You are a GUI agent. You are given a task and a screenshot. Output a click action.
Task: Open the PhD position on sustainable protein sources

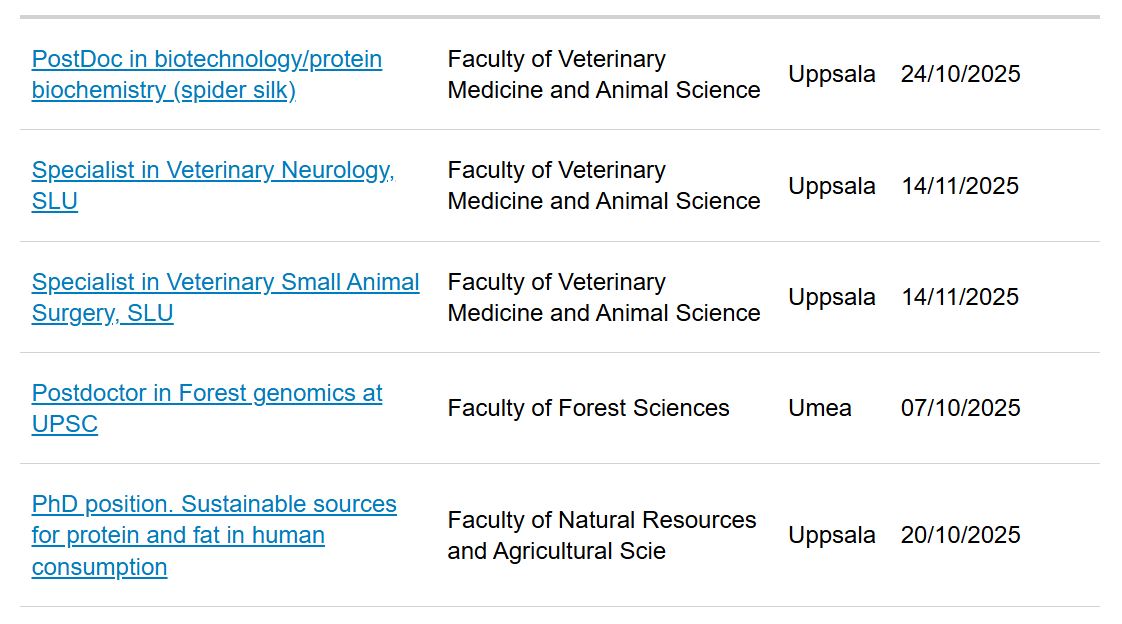point(214,535)
